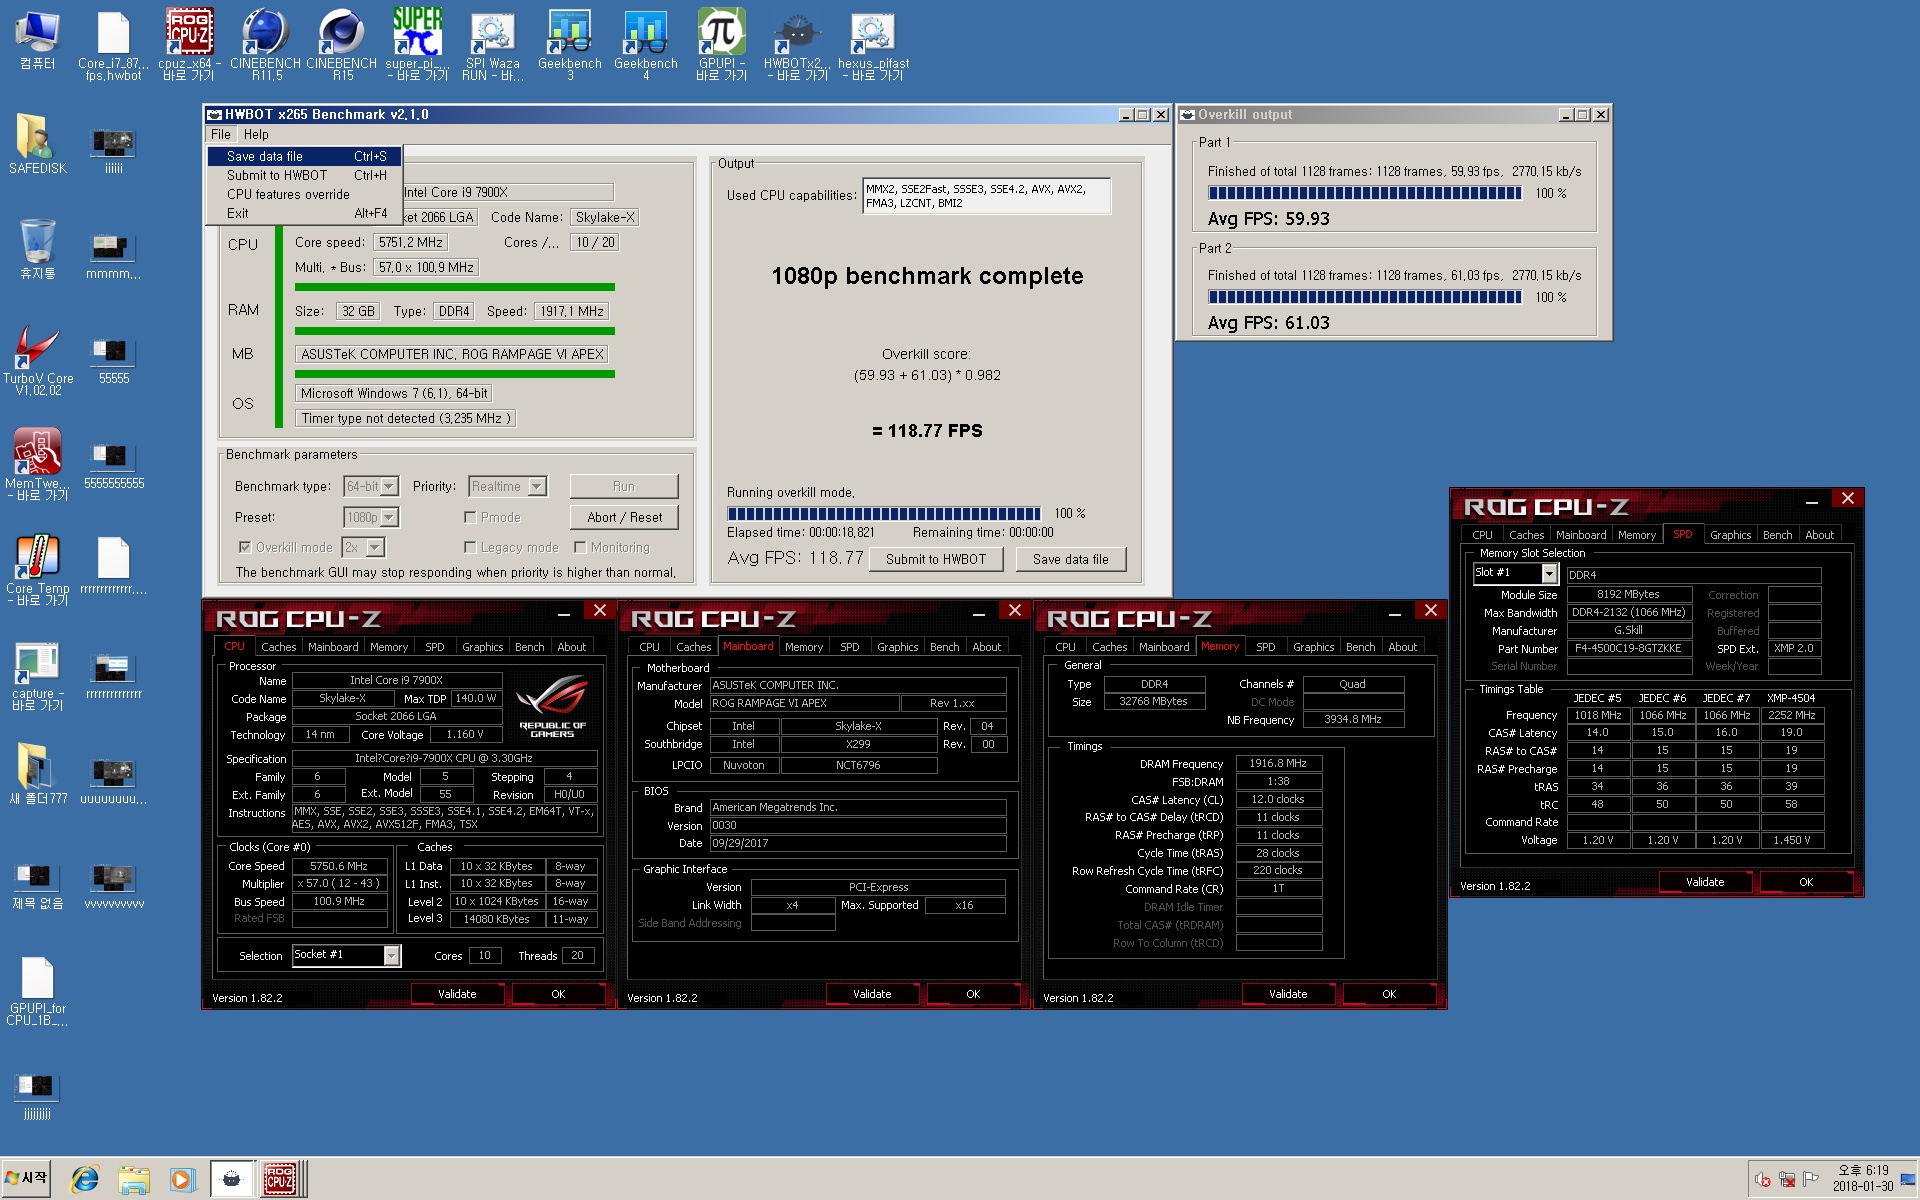Select Save data file menu entry

pyautogui.click(x=305, y=156)
